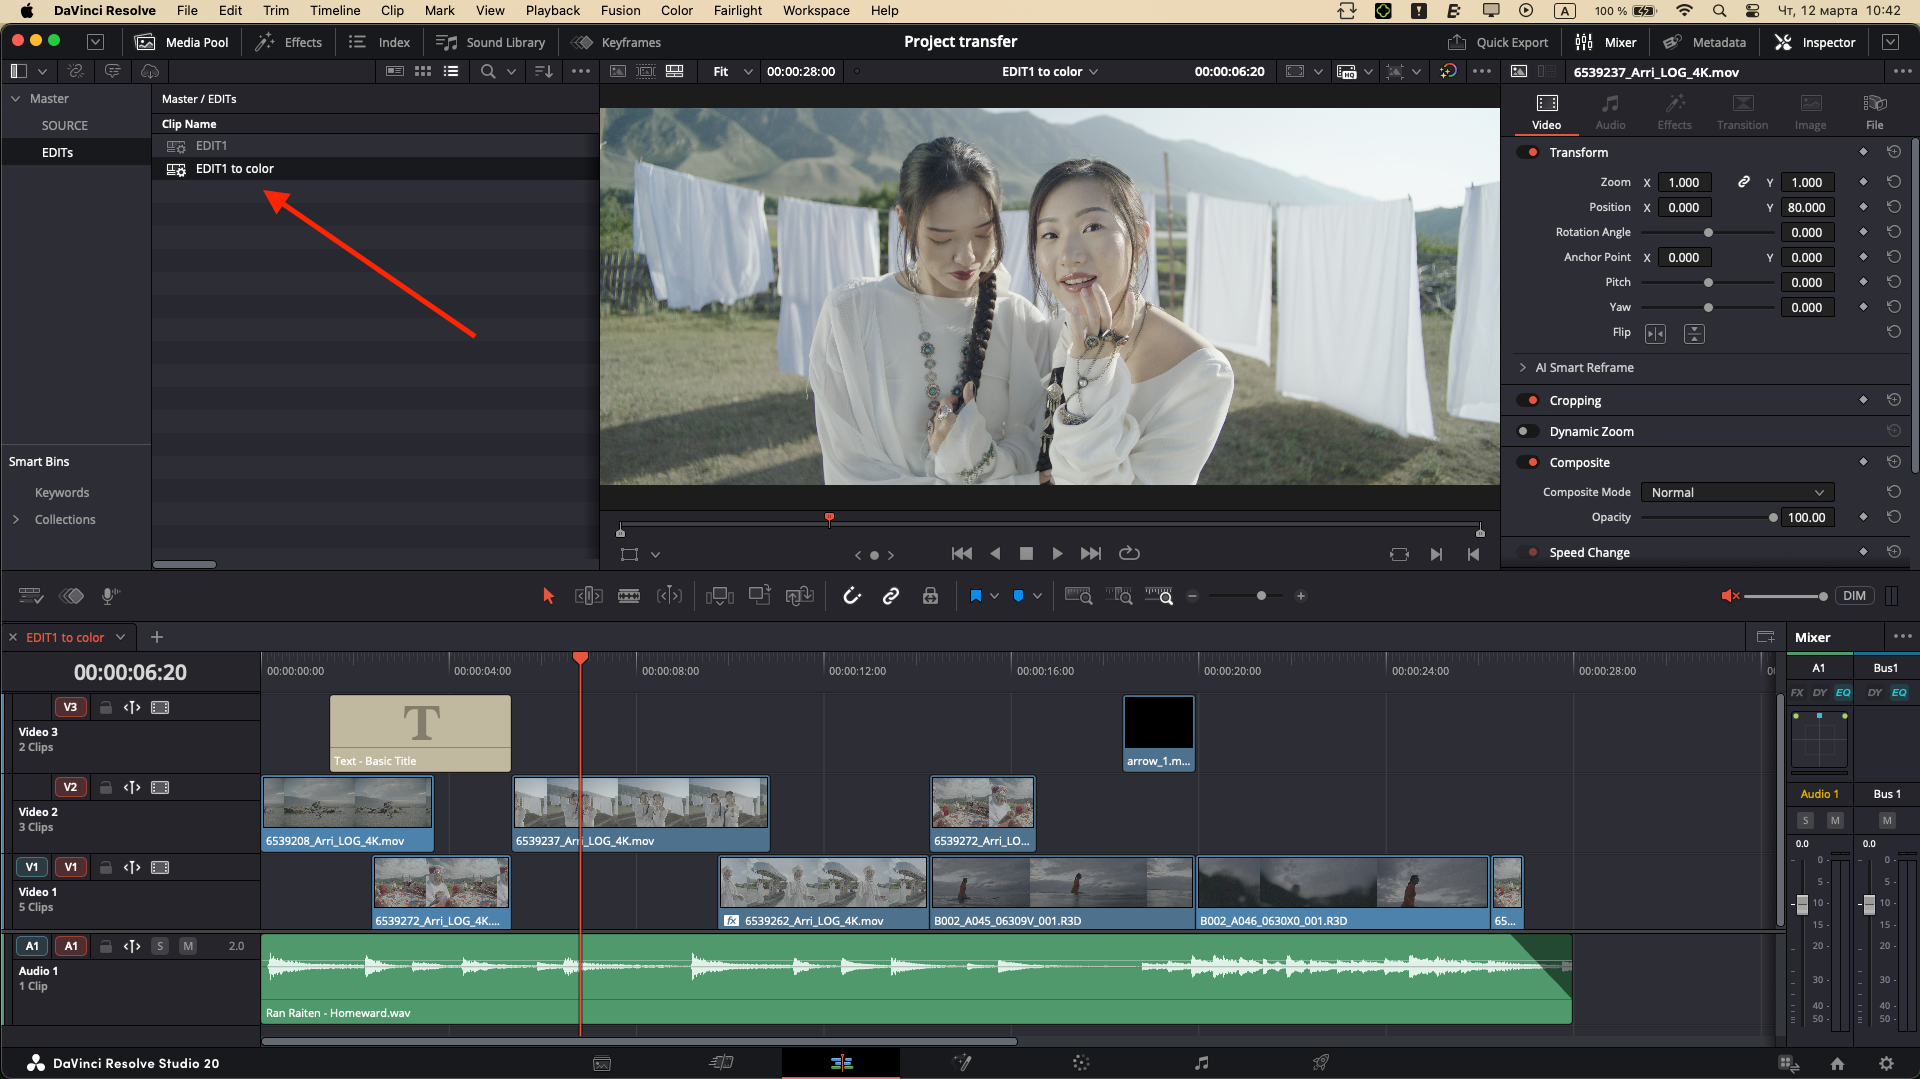The image size is (1920, 1079).
Task: Expand the AI Smart Reframe section
Action: tap(1523, 367)
